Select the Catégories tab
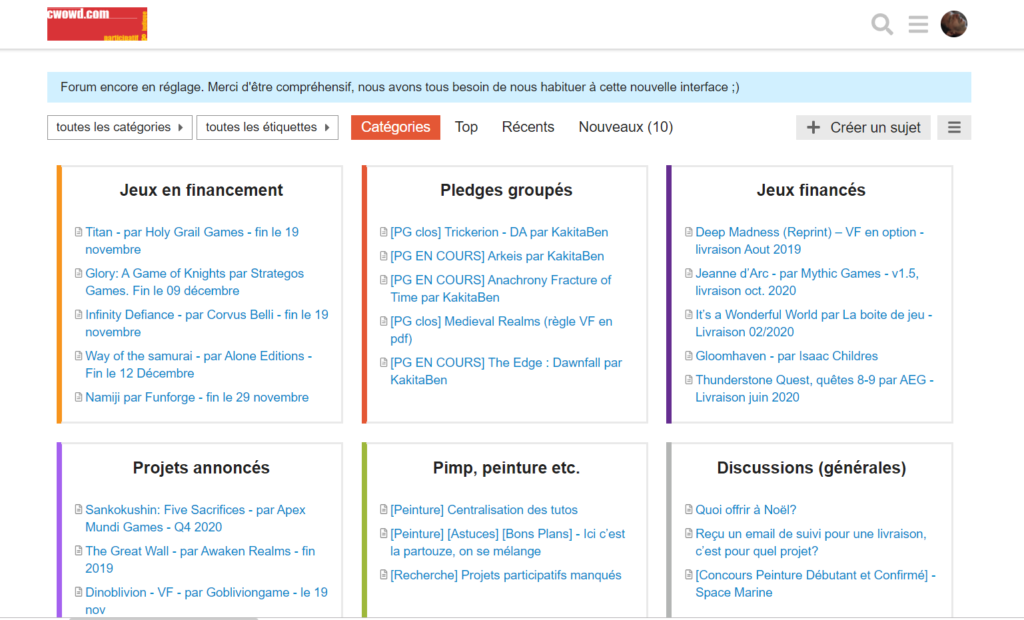 [x=395, y=127]
